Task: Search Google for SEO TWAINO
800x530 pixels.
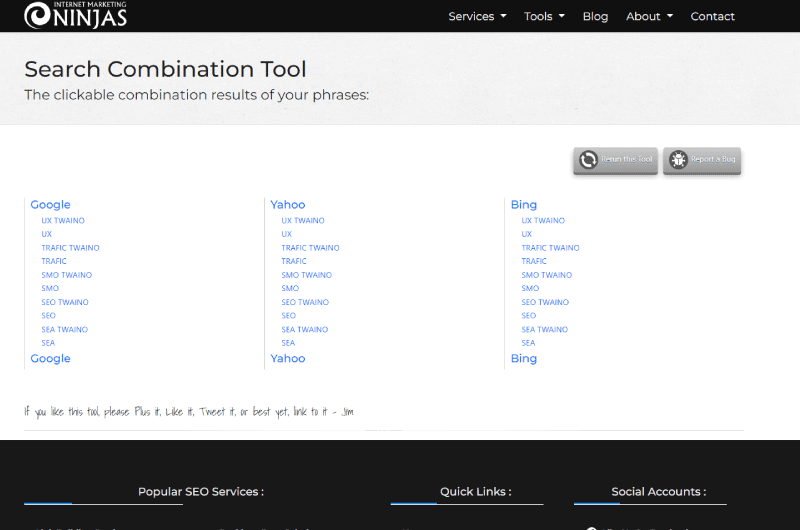Action: point(65,302)
